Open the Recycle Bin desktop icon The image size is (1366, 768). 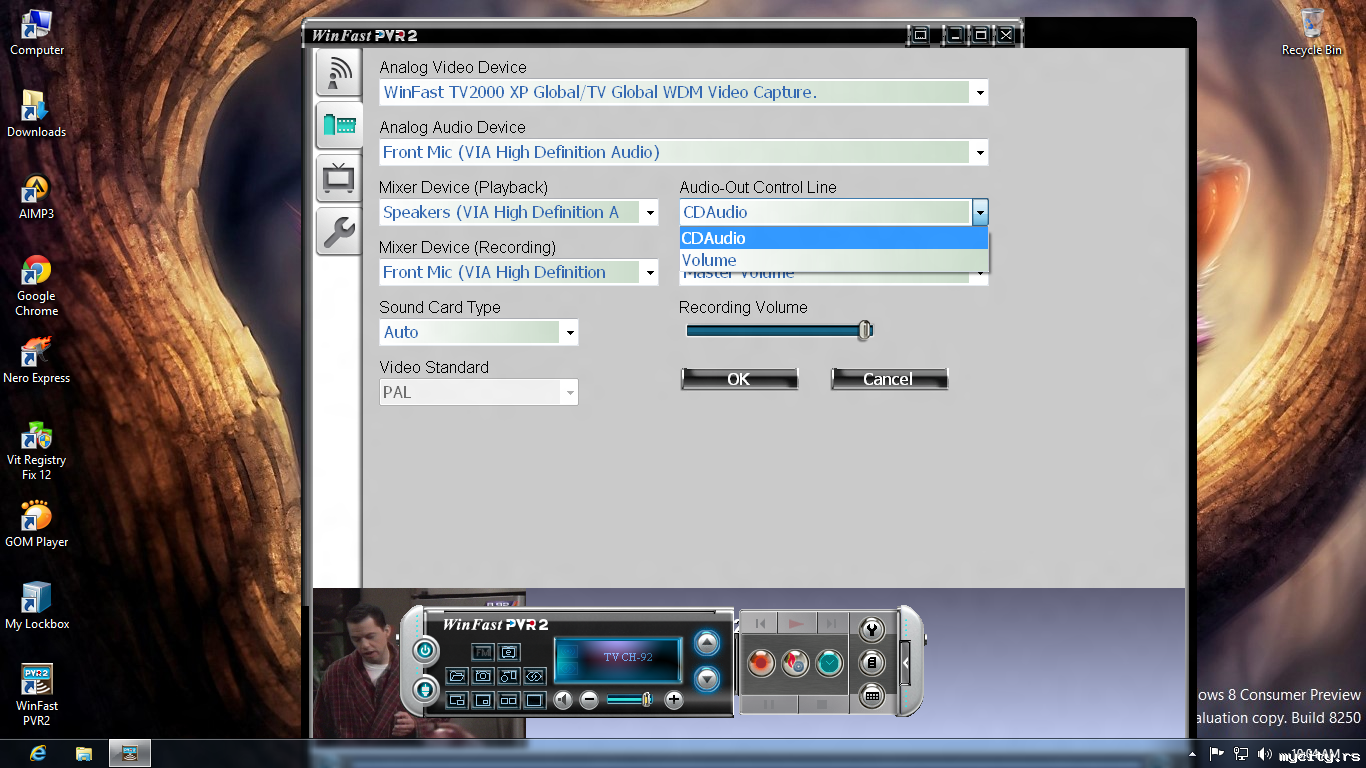pos(1312,31)
